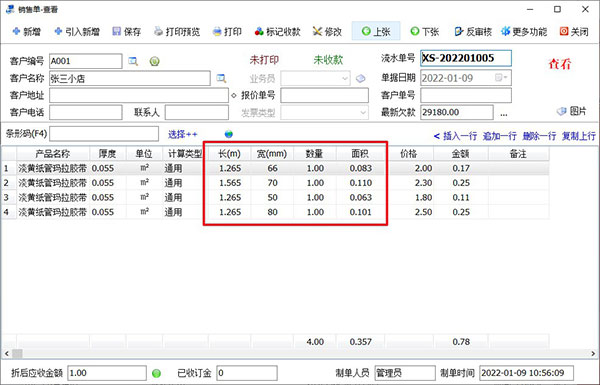Click the horizontal scrollbar right arrow
Viewport: 600px width, 385px height.
tap(593, 353)
